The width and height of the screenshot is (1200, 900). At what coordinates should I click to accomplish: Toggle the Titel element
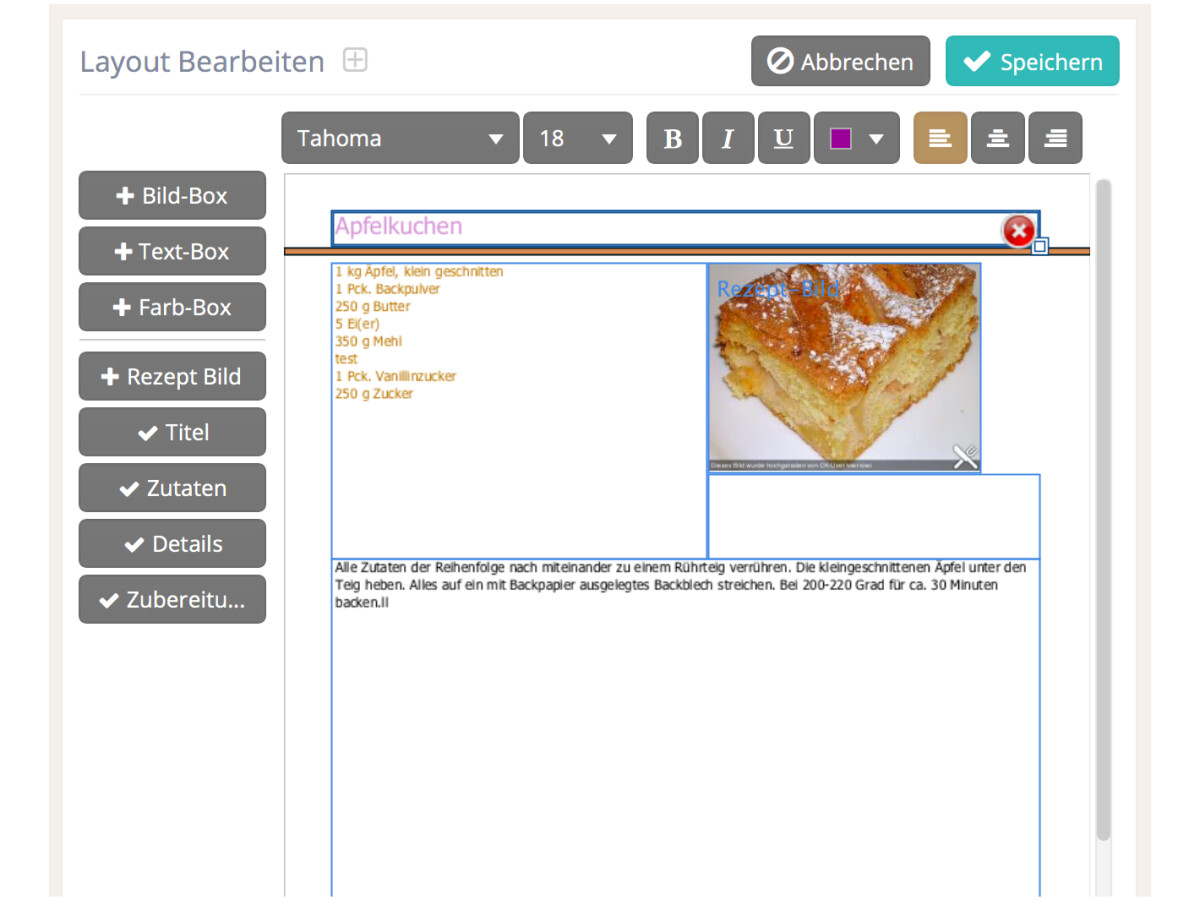coord(172,432)
